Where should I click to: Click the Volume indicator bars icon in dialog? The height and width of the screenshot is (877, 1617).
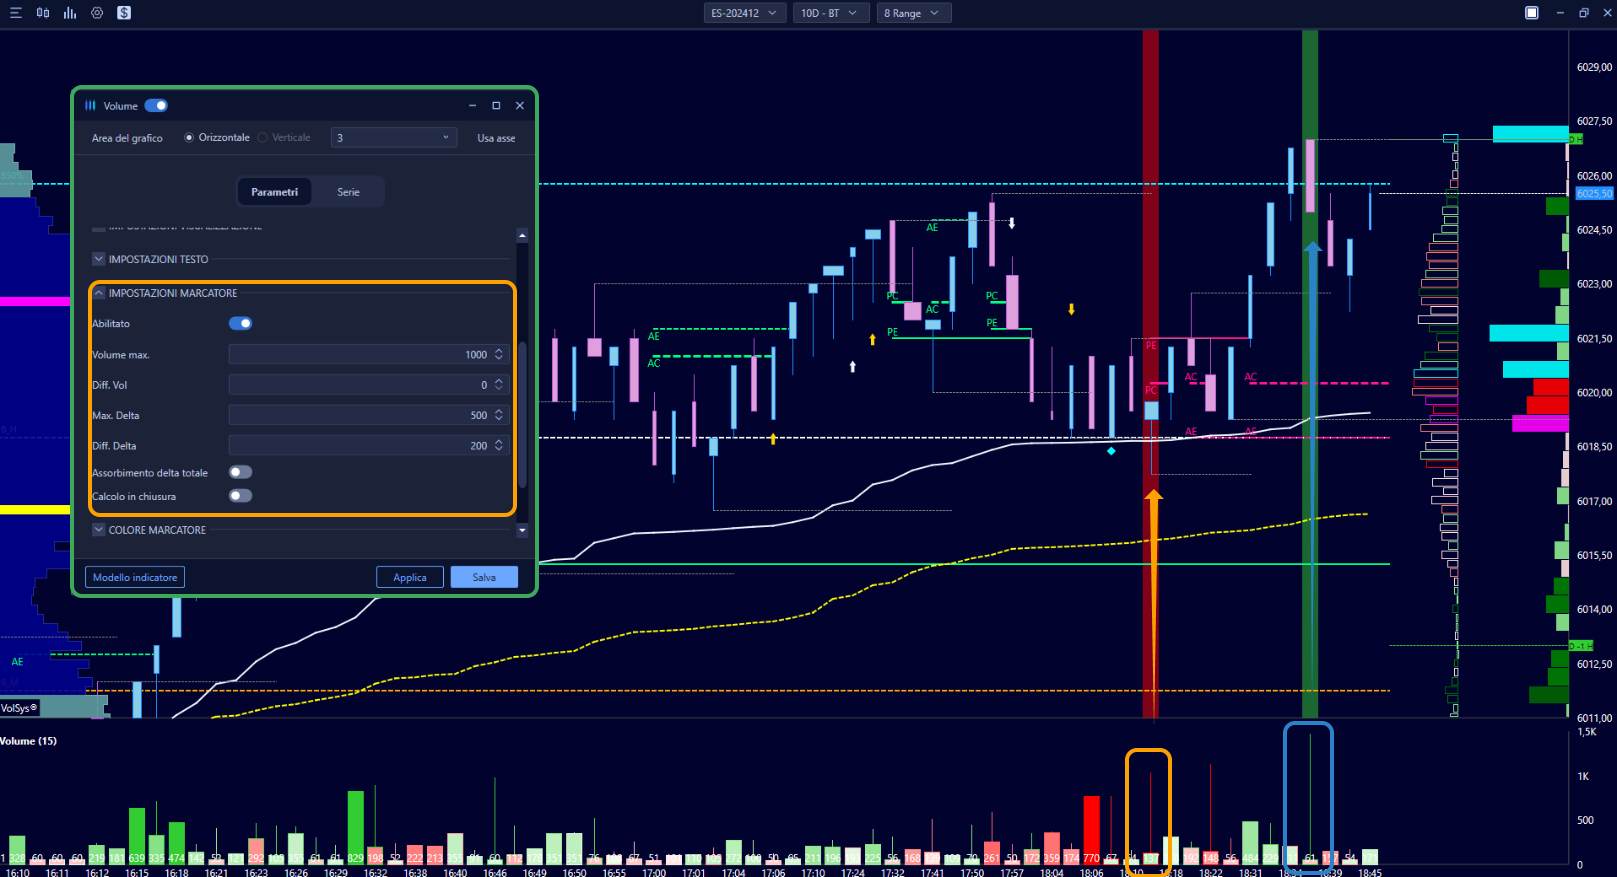91,105
